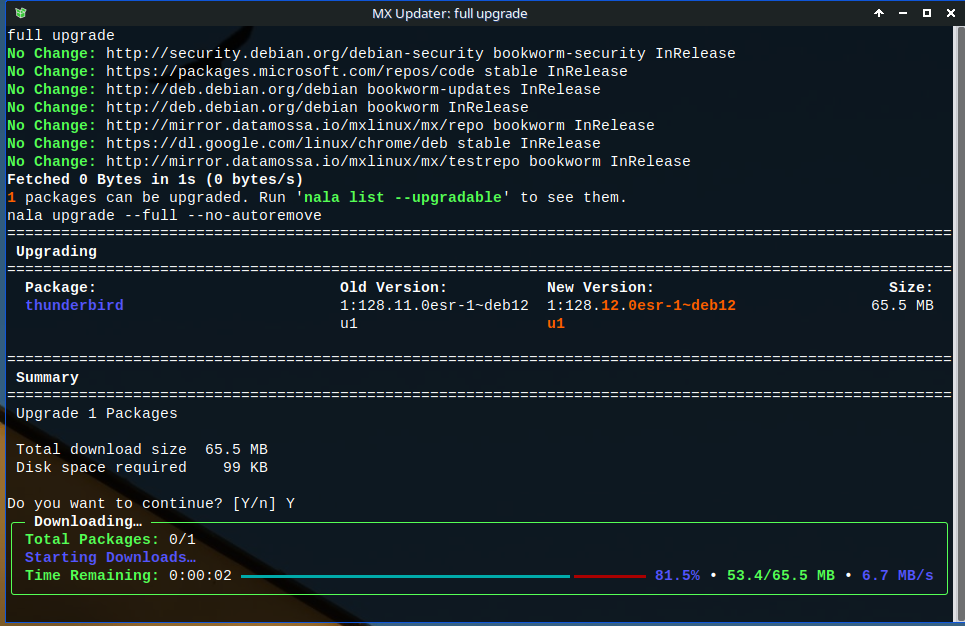This screenshot has width=965, height=626.
Task: Click the 'Do you want to continue? [Y/n]' prompt
Action: (x=142, y=504)
